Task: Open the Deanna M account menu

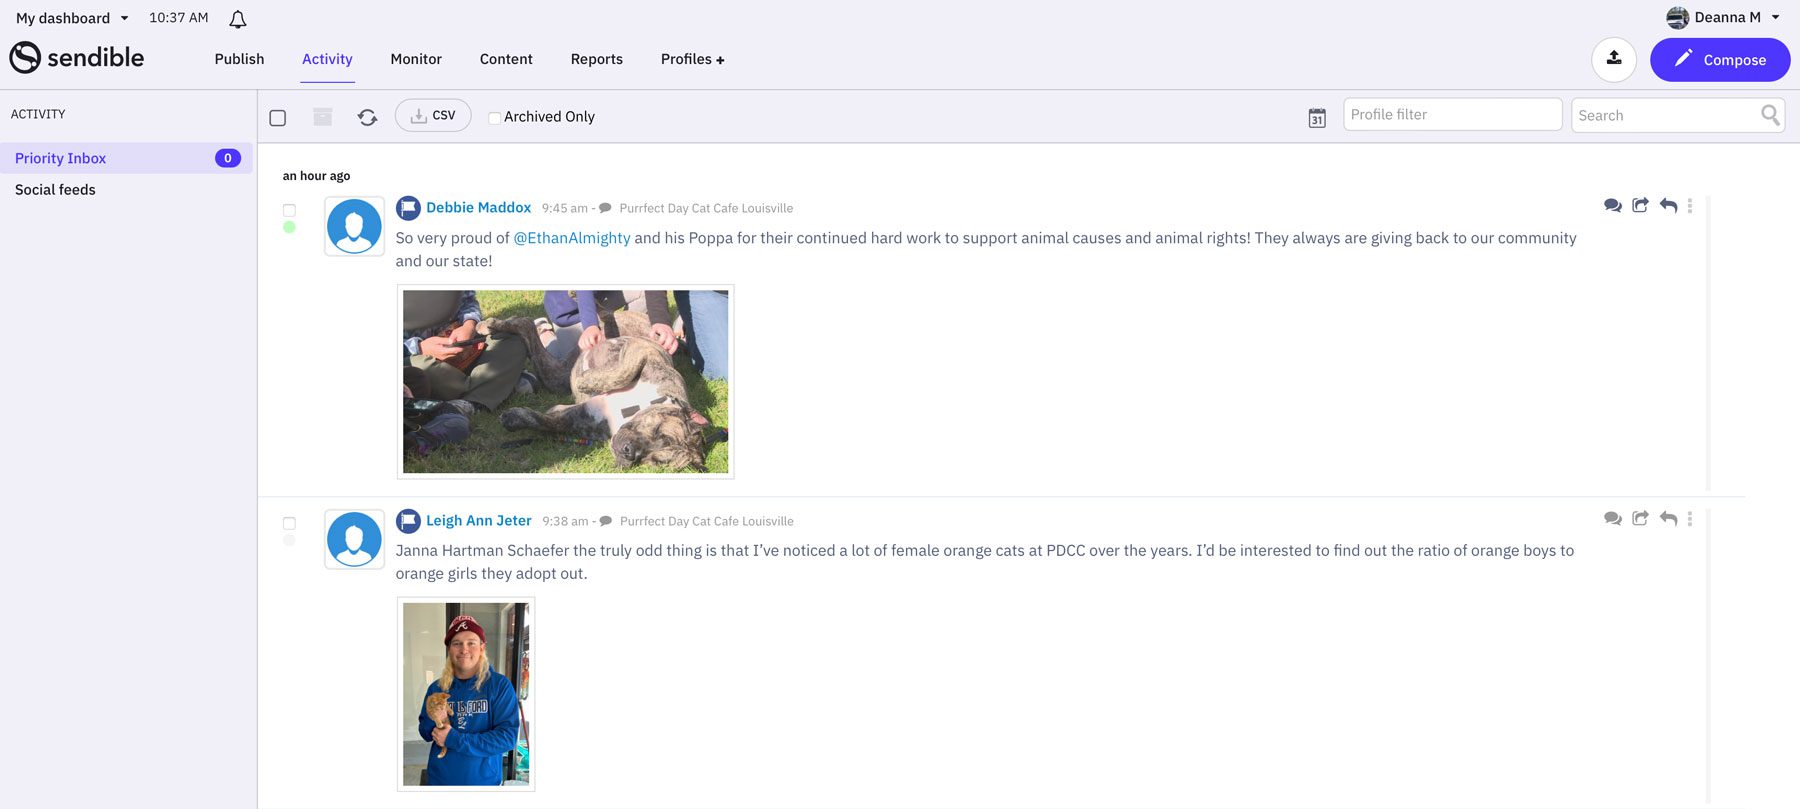Action: 1738,18
